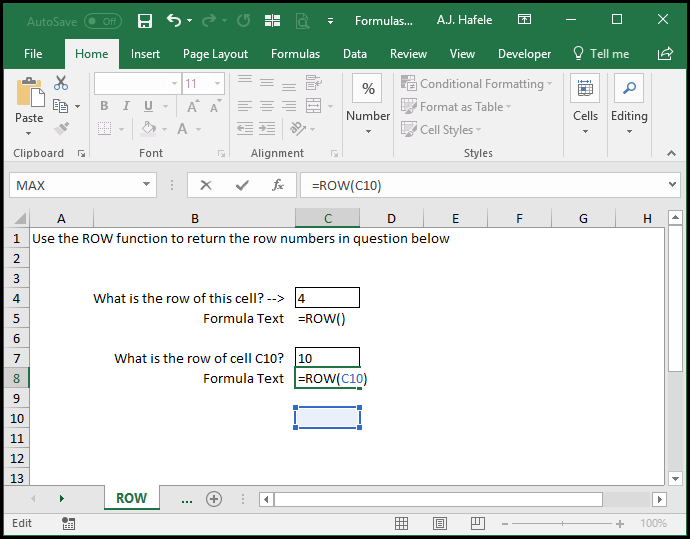
Task: Undo the last action
Action: tap(174, 20)
